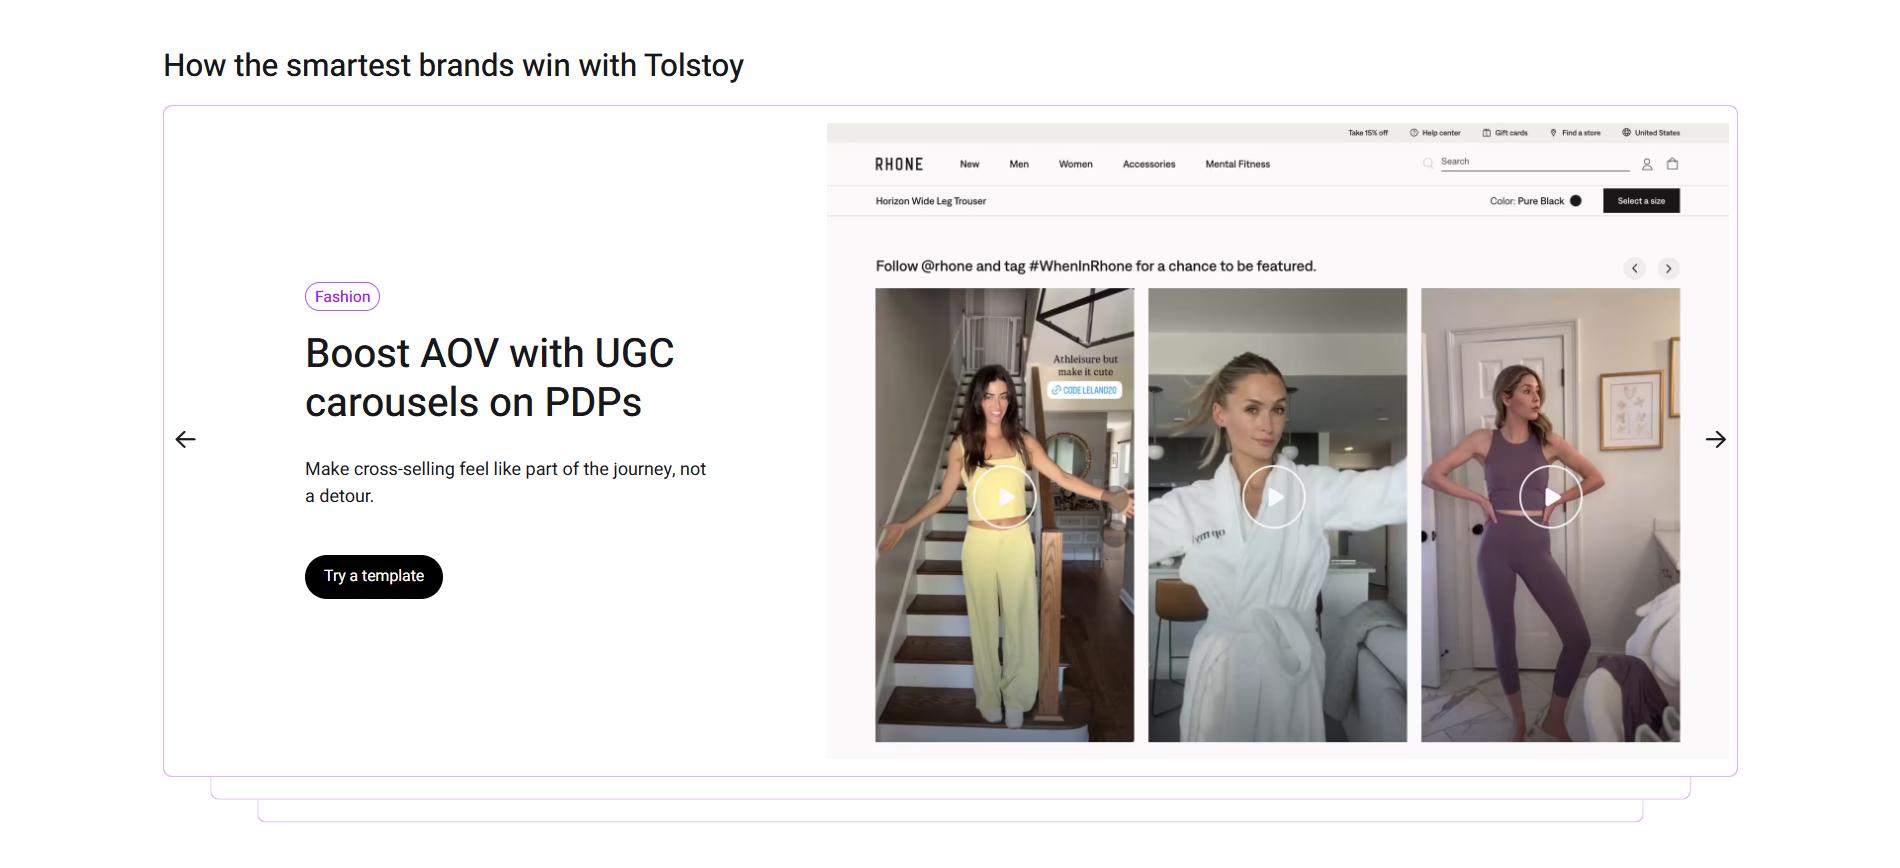
Task: Click the Color: Pure Black label
Action: tap(1527, 201)
